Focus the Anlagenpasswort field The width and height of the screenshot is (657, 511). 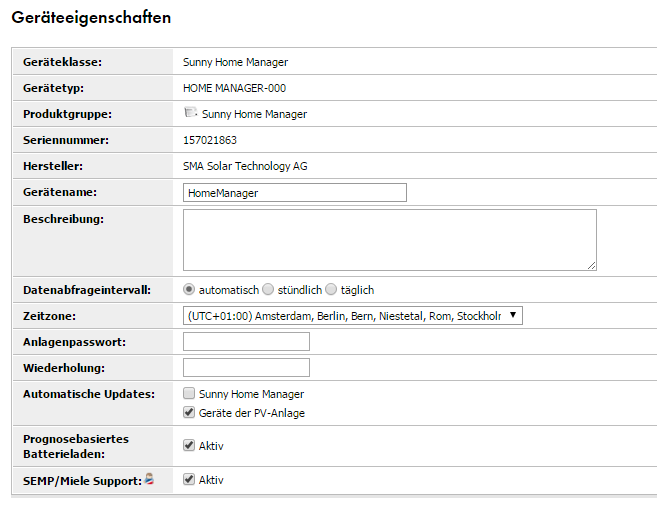(246, 342)
